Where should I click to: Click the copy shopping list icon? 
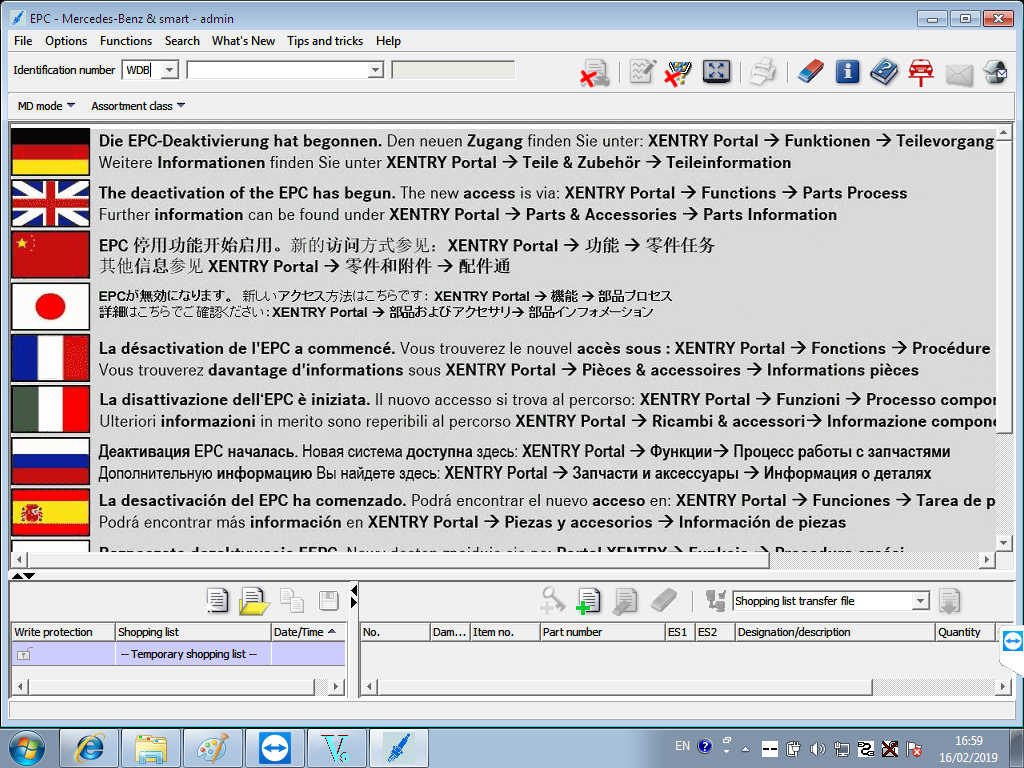click(x=291, y=601)
